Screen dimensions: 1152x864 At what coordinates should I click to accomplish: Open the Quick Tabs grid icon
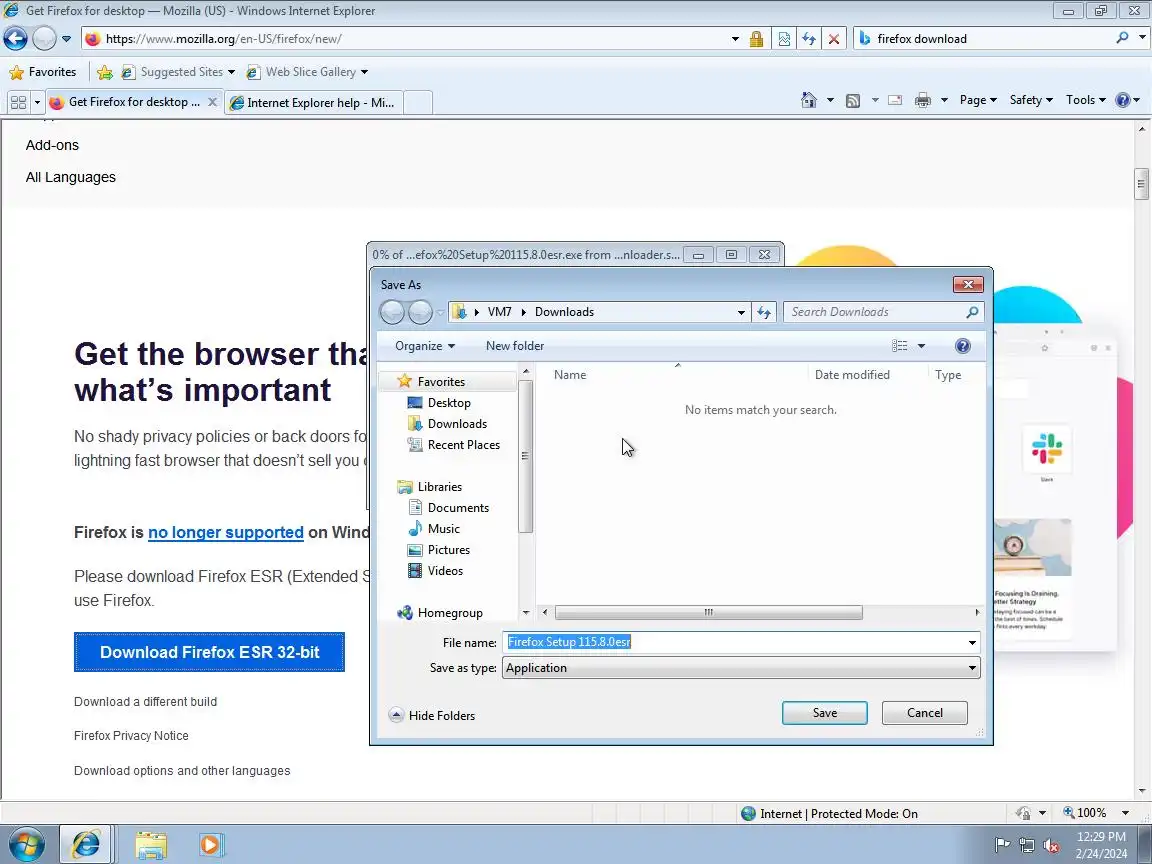coord(18,102)
